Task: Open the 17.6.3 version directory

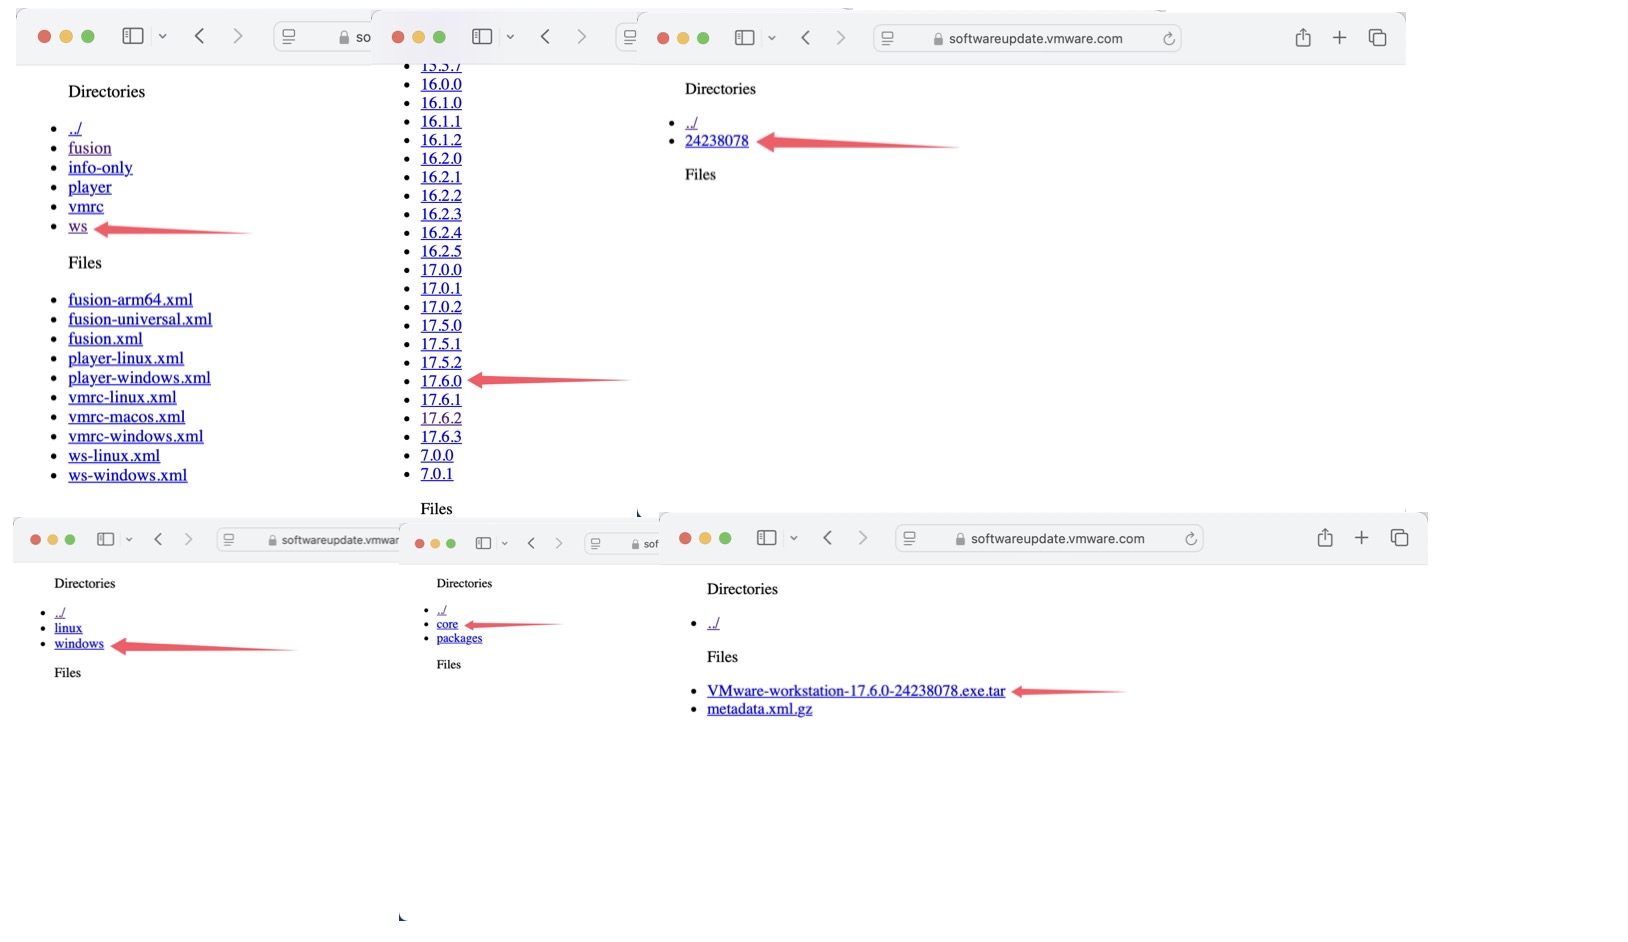Action: click(x=441, y=437)
